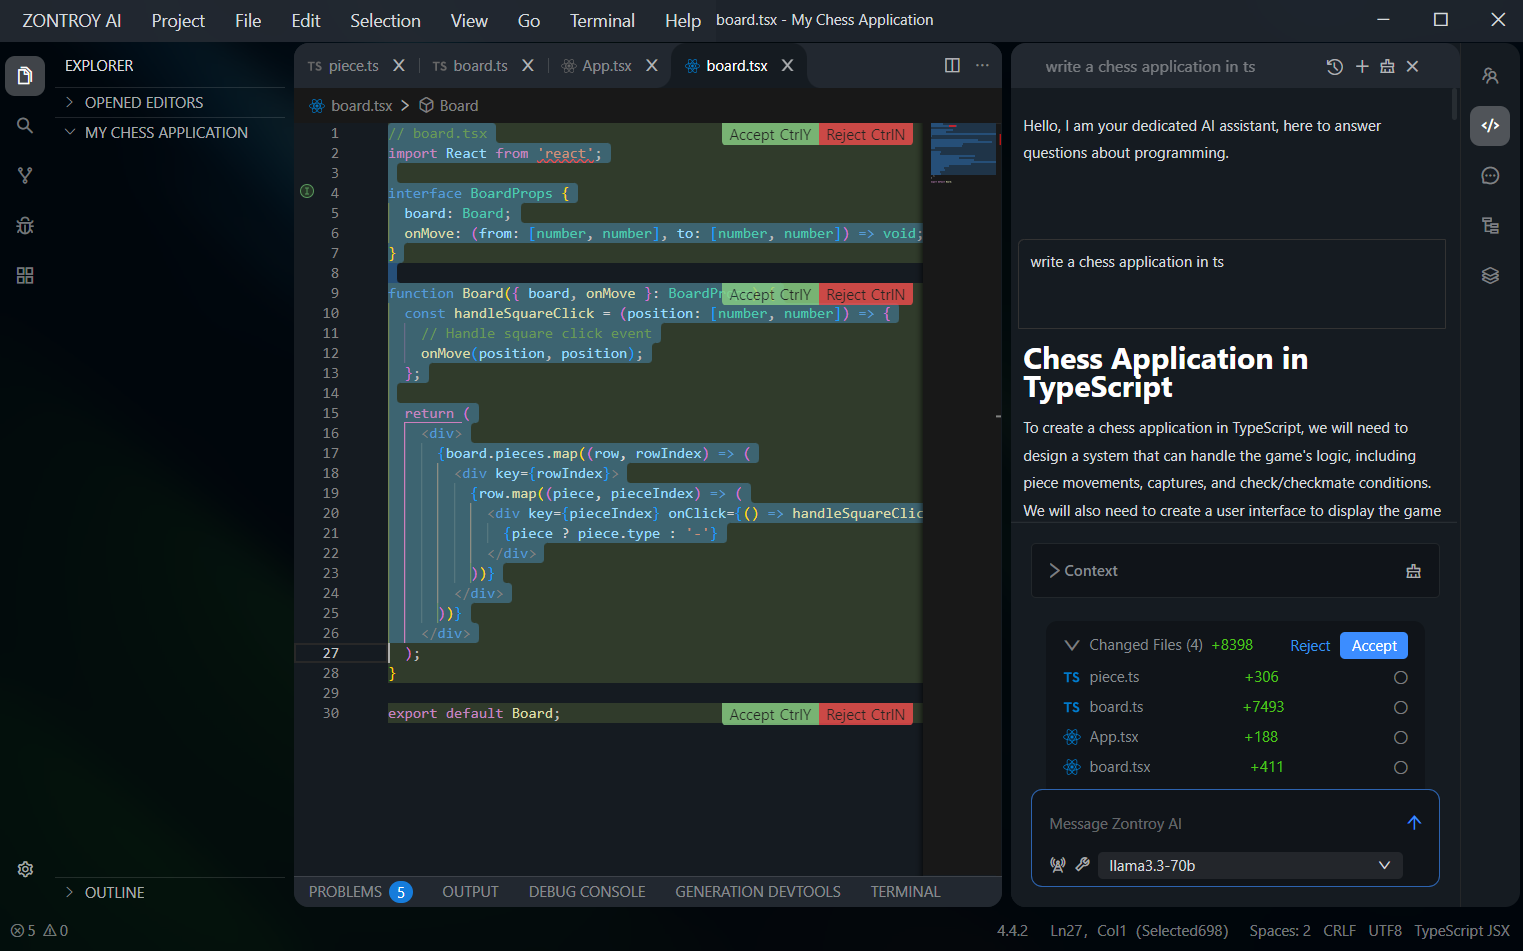
Task: Open the llama3.3-70b model dropdown
Action: pos(1249,866)
